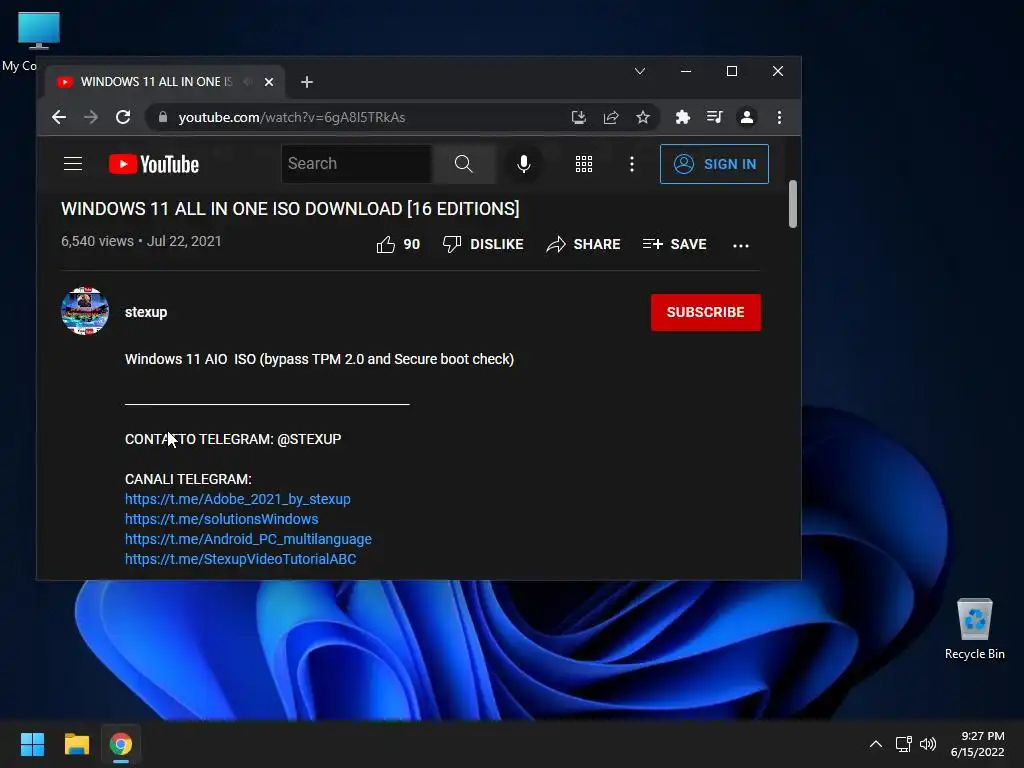Viewport: 1024px width, 768px height.
Task: Select the Recycle Bin desktop icon
Action: pyautogui.click(x=974, y=629)
